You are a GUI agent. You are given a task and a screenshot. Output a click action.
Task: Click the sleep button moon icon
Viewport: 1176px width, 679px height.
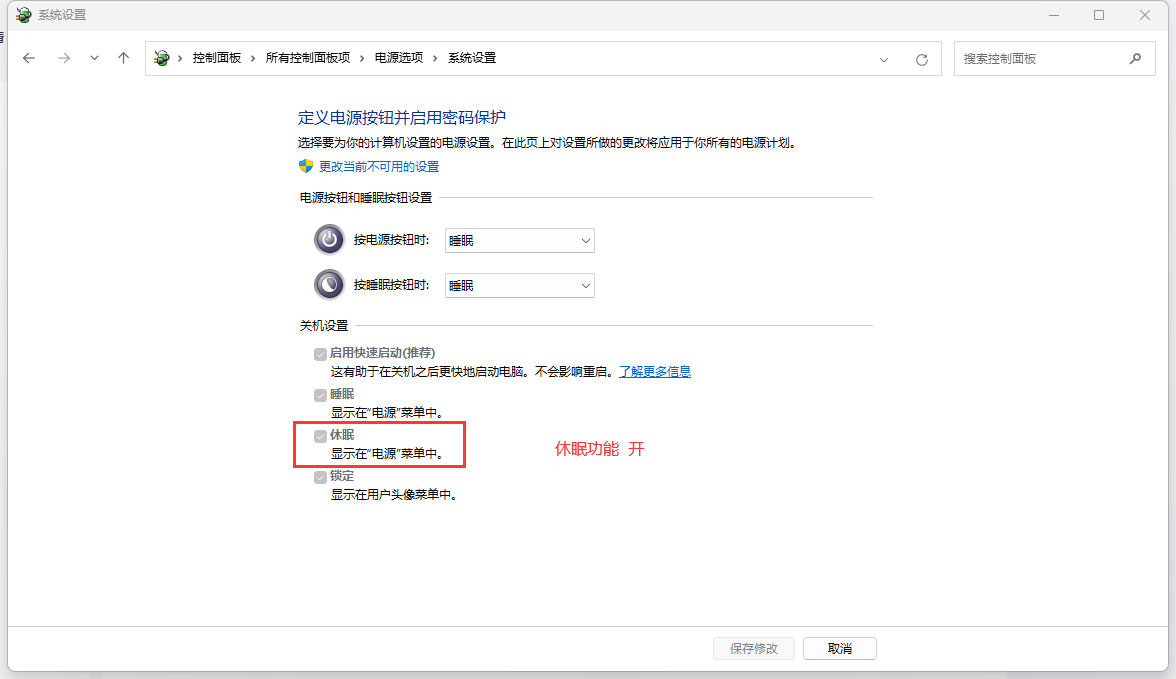(x=329, y=284)
